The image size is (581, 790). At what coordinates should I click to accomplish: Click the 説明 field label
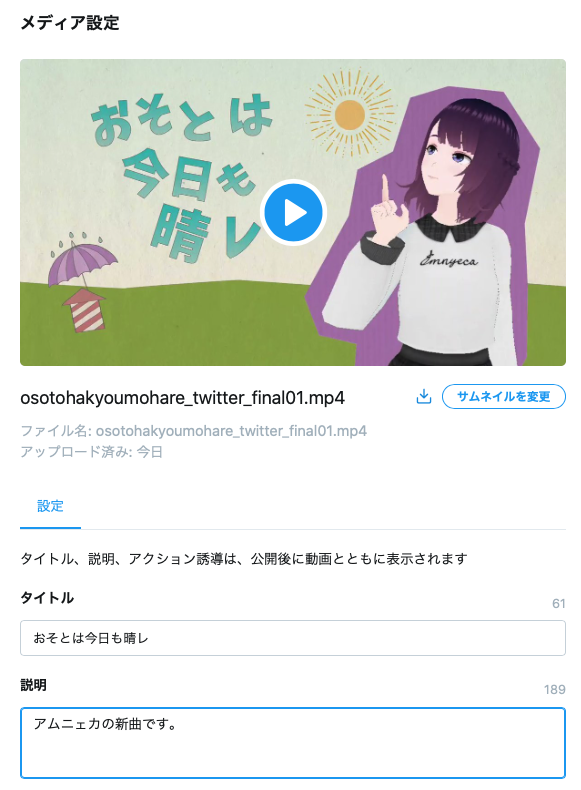[33, 685]
